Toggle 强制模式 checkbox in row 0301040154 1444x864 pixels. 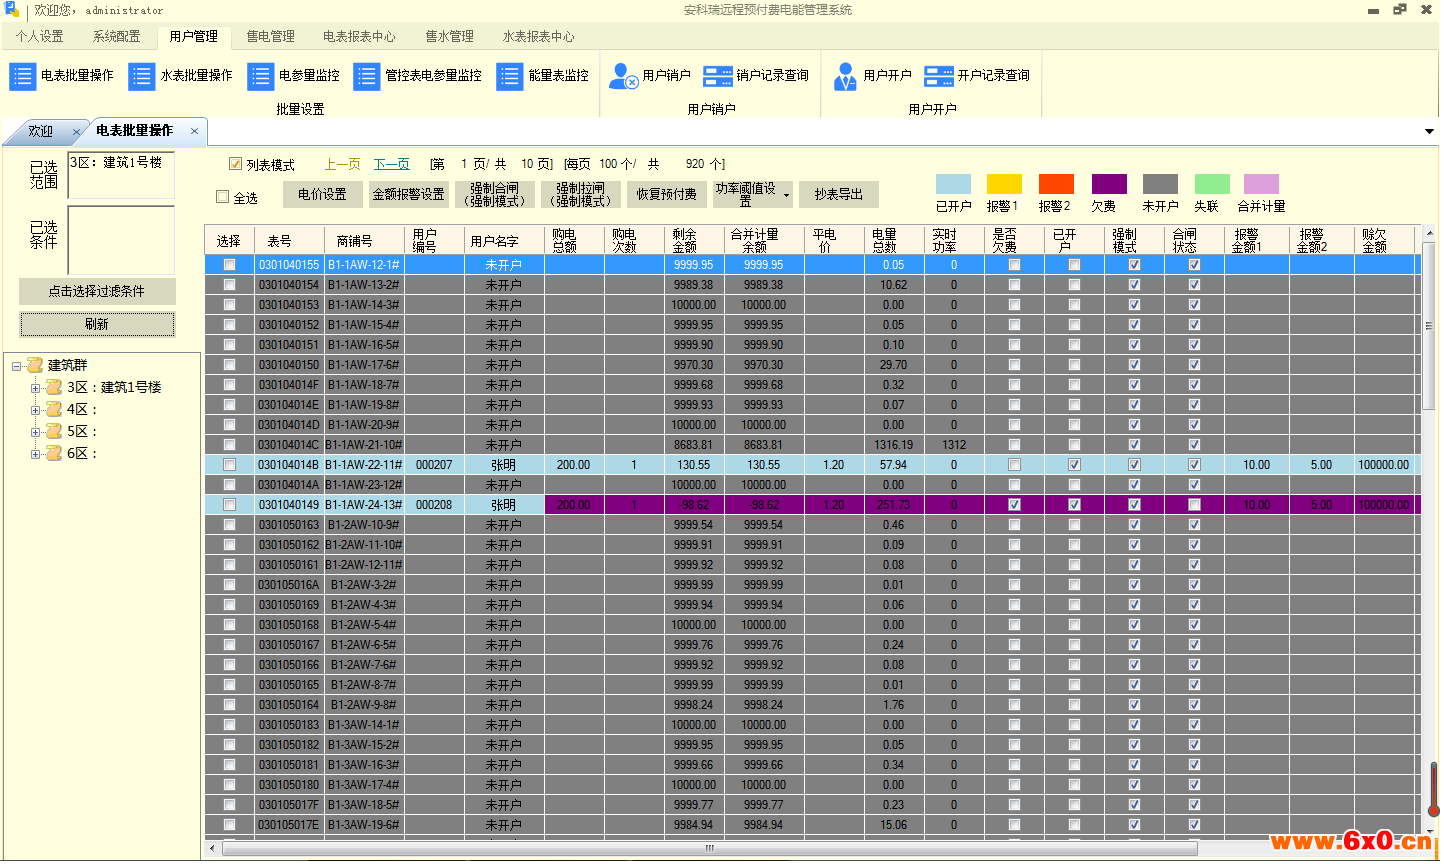[x=1134, y=285]
